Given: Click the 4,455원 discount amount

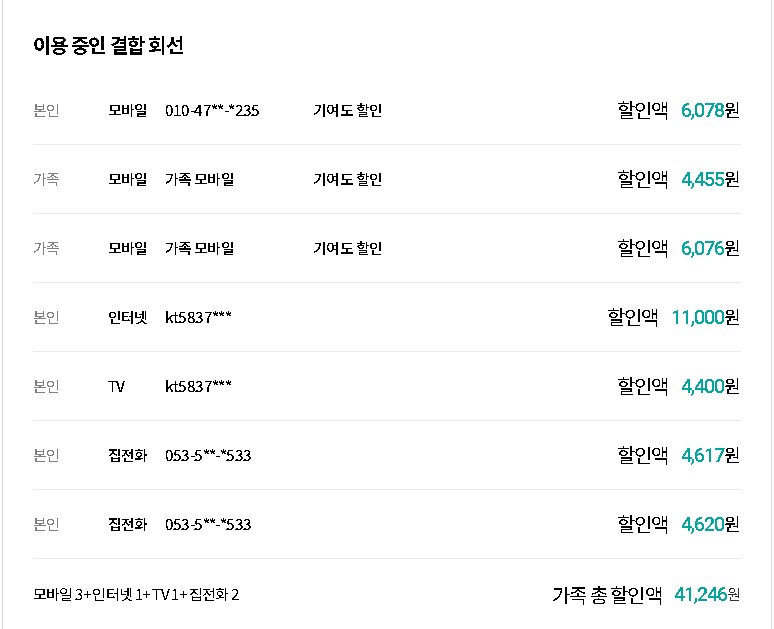Looking at the screenshot, I should (x=709, y=179).
